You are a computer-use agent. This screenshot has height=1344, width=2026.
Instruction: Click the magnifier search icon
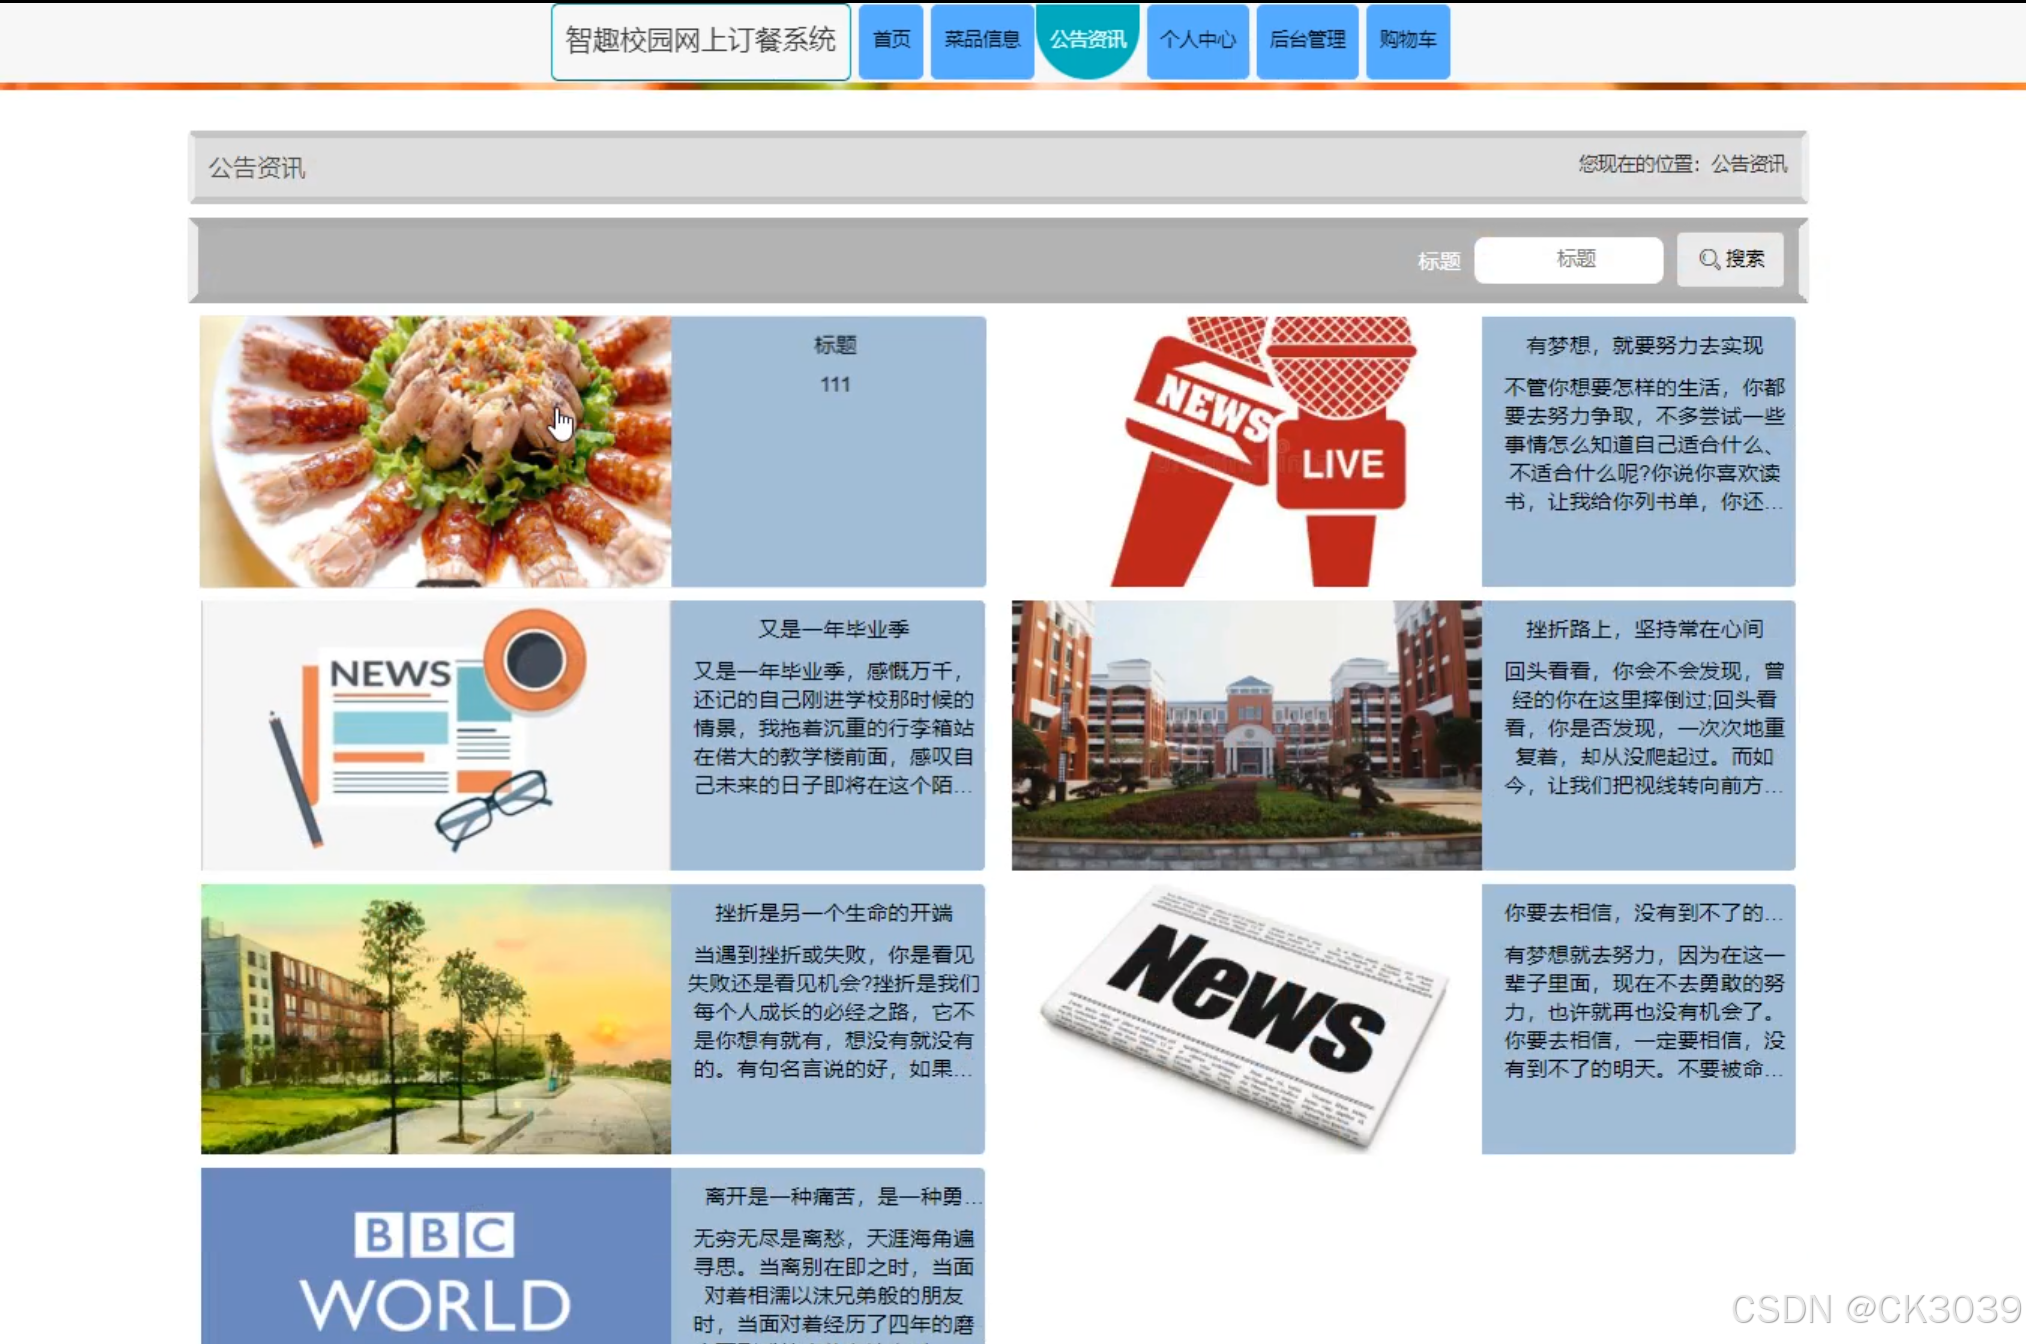[1709, 260]
